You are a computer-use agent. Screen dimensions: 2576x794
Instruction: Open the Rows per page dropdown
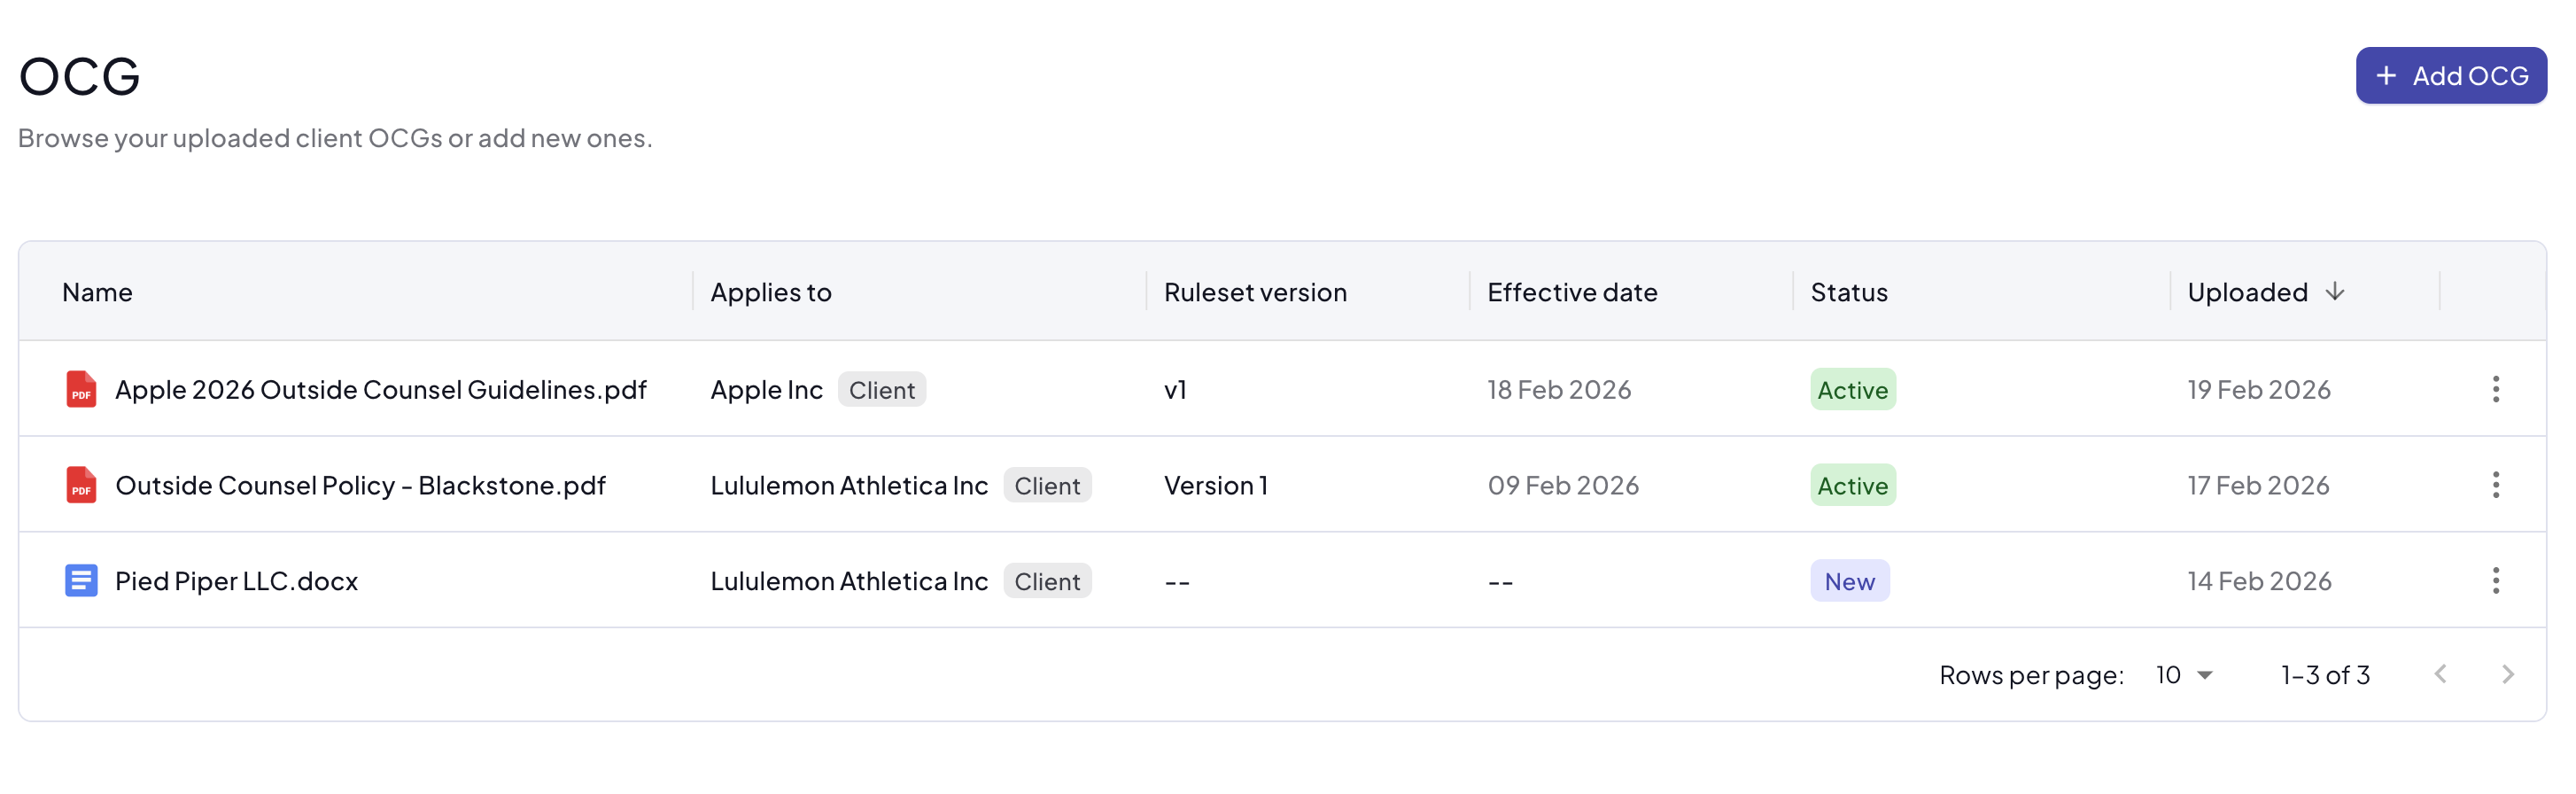(2184, 675)
